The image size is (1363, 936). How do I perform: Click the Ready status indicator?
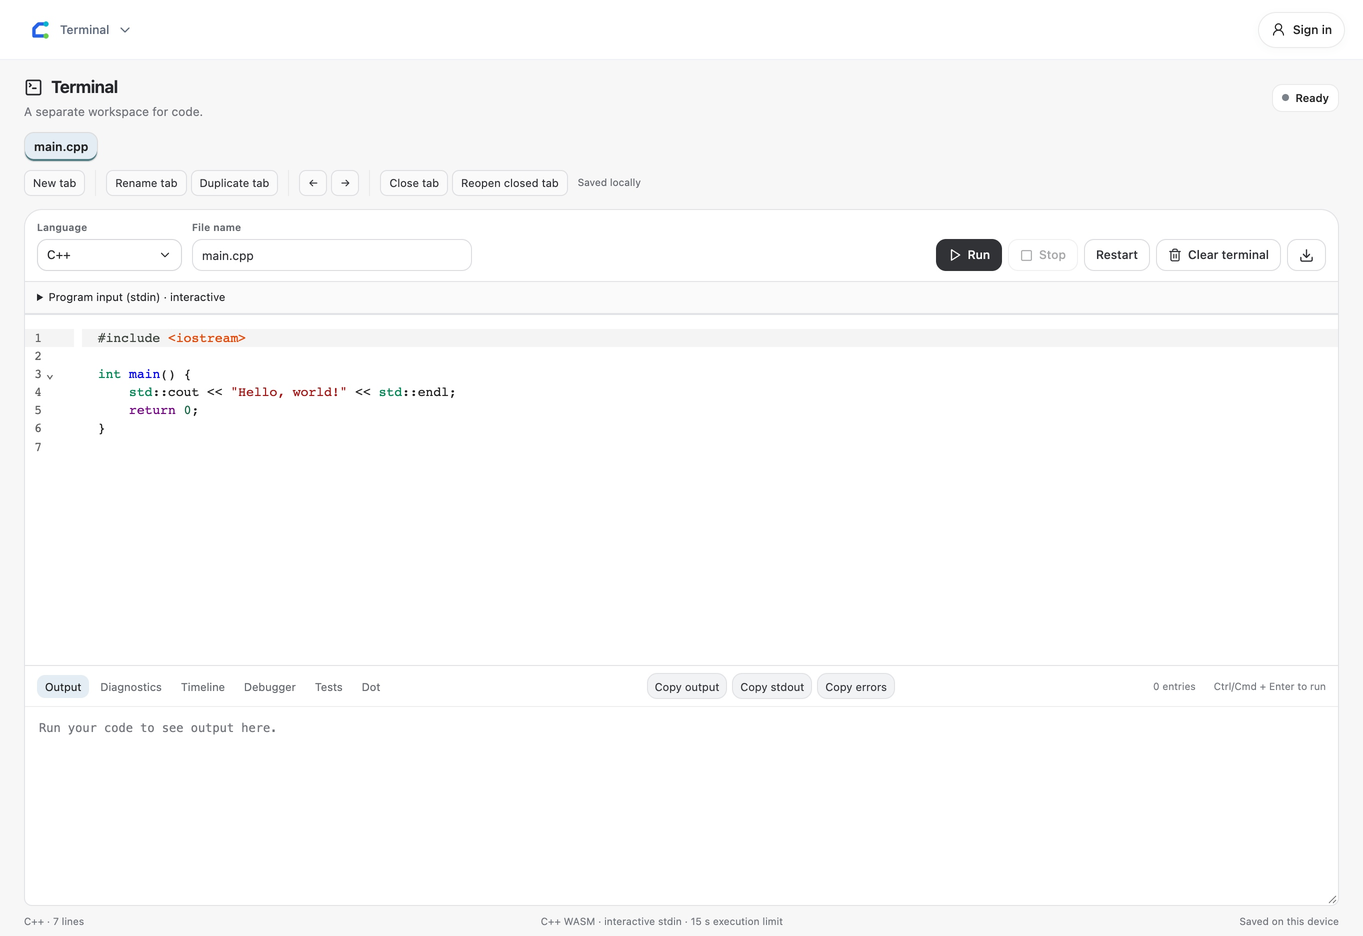[1305, 98]
